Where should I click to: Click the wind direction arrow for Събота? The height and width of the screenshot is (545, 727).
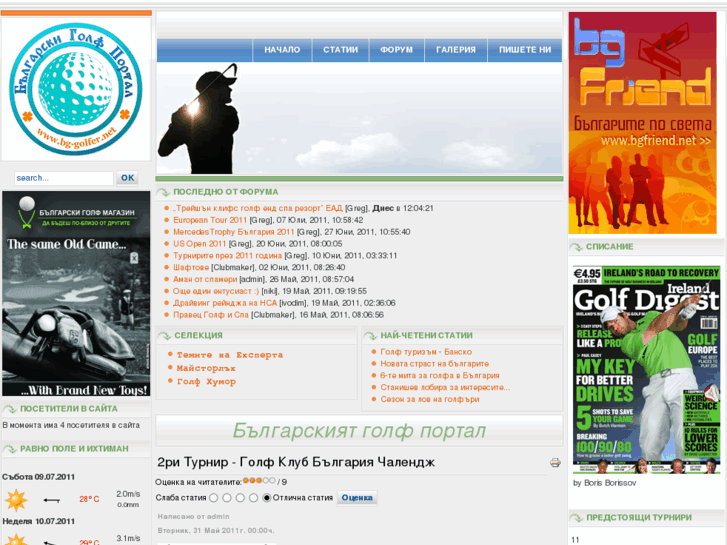coord(51,500)
